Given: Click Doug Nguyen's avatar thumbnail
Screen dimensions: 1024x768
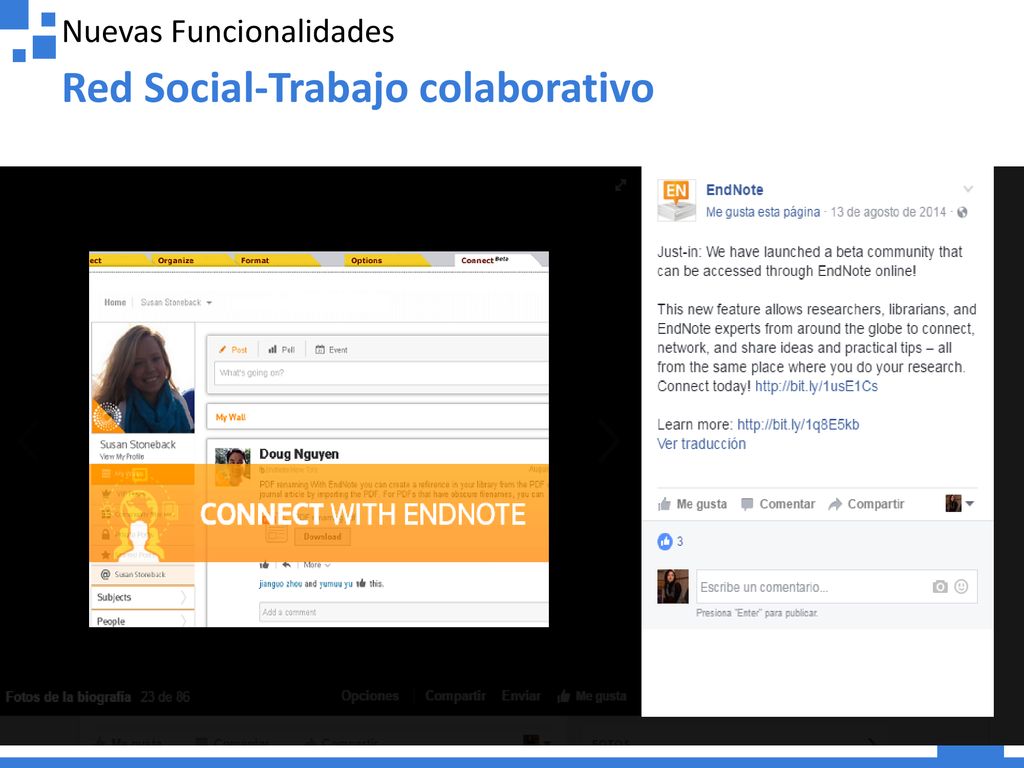Looking at the screenshot, I should (232, 466).
